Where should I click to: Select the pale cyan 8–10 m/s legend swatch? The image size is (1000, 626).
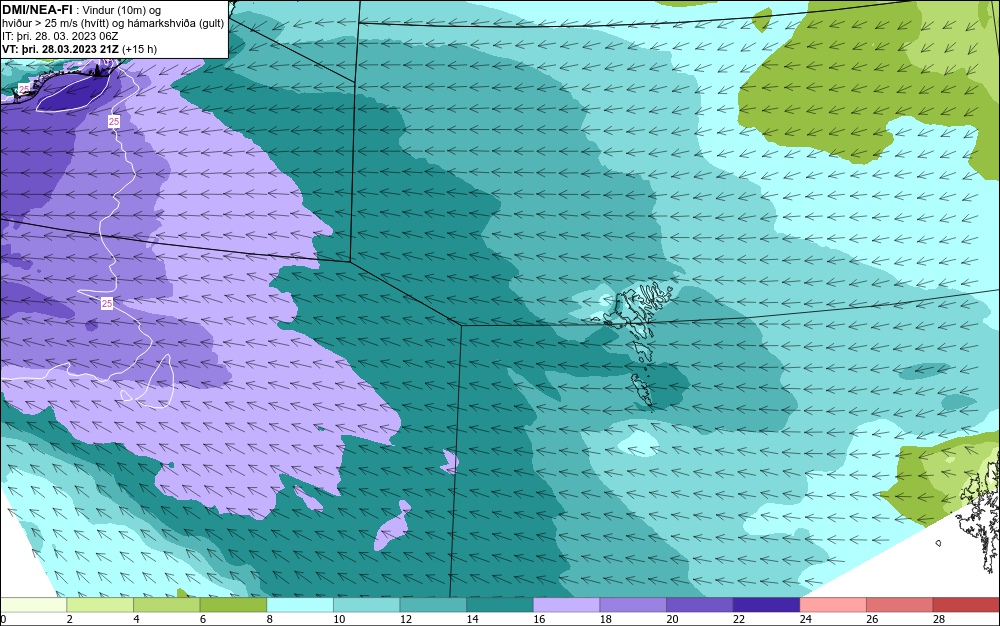click(x=300, y=605)
